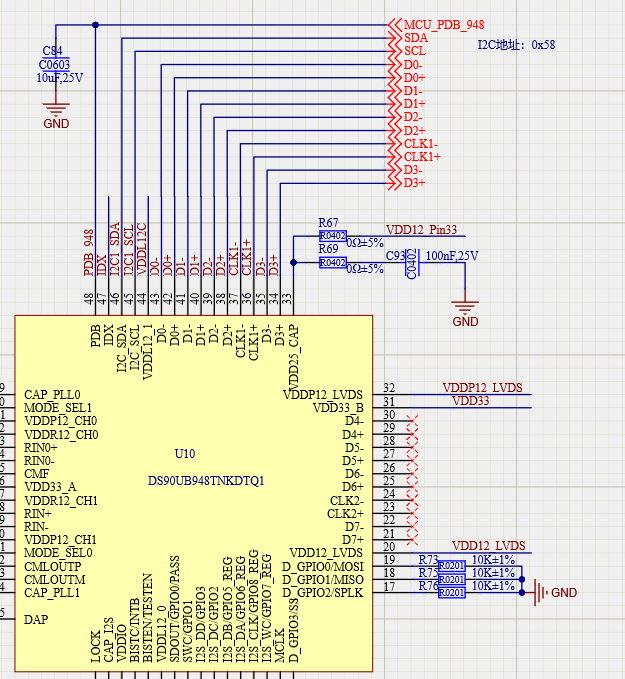
Task: Click the PDB_948 net label
Action: [88, 252]
